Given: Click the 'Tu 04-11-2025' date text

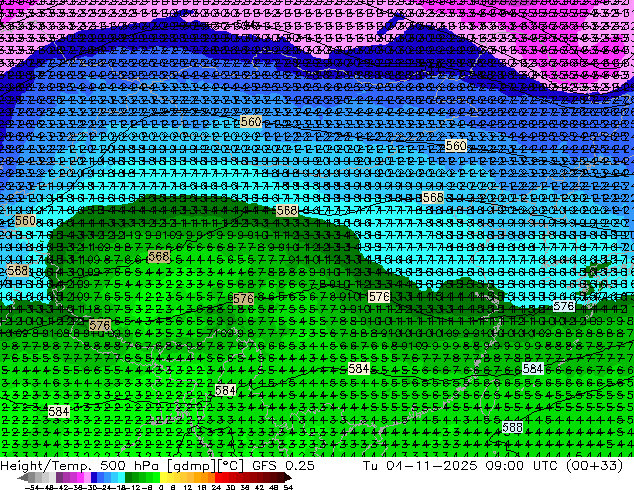Looking at the screenshot, I should [x=420, y=465].
